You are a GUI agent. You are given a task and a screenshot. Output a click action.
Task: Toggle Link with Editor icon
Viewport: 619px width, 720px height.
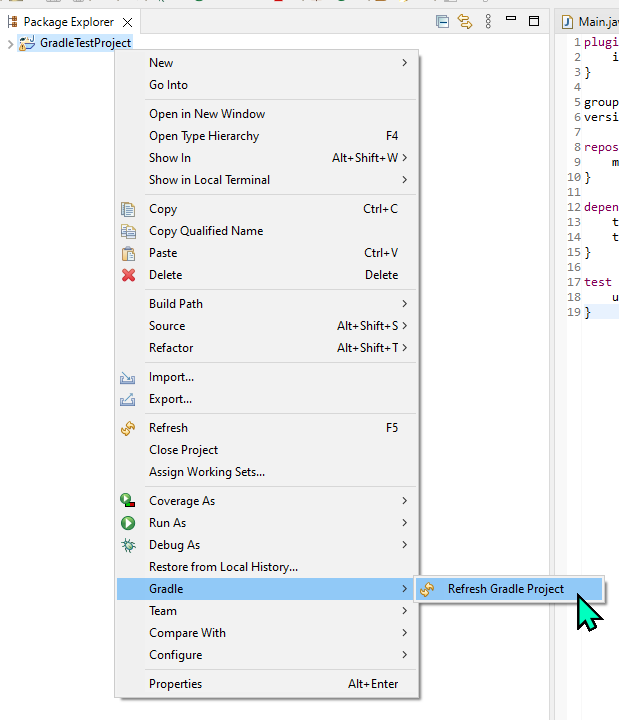pos(465,22)
